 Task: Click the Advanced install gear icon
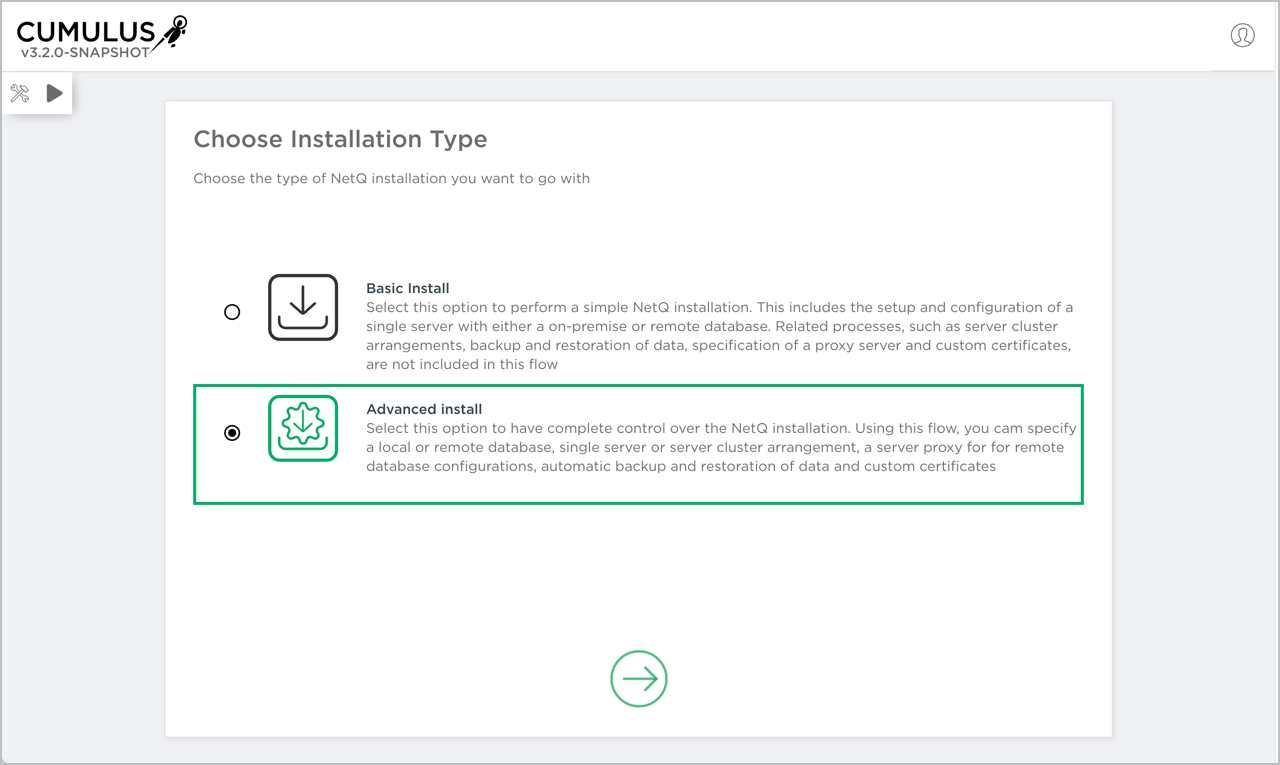point(303,428)
